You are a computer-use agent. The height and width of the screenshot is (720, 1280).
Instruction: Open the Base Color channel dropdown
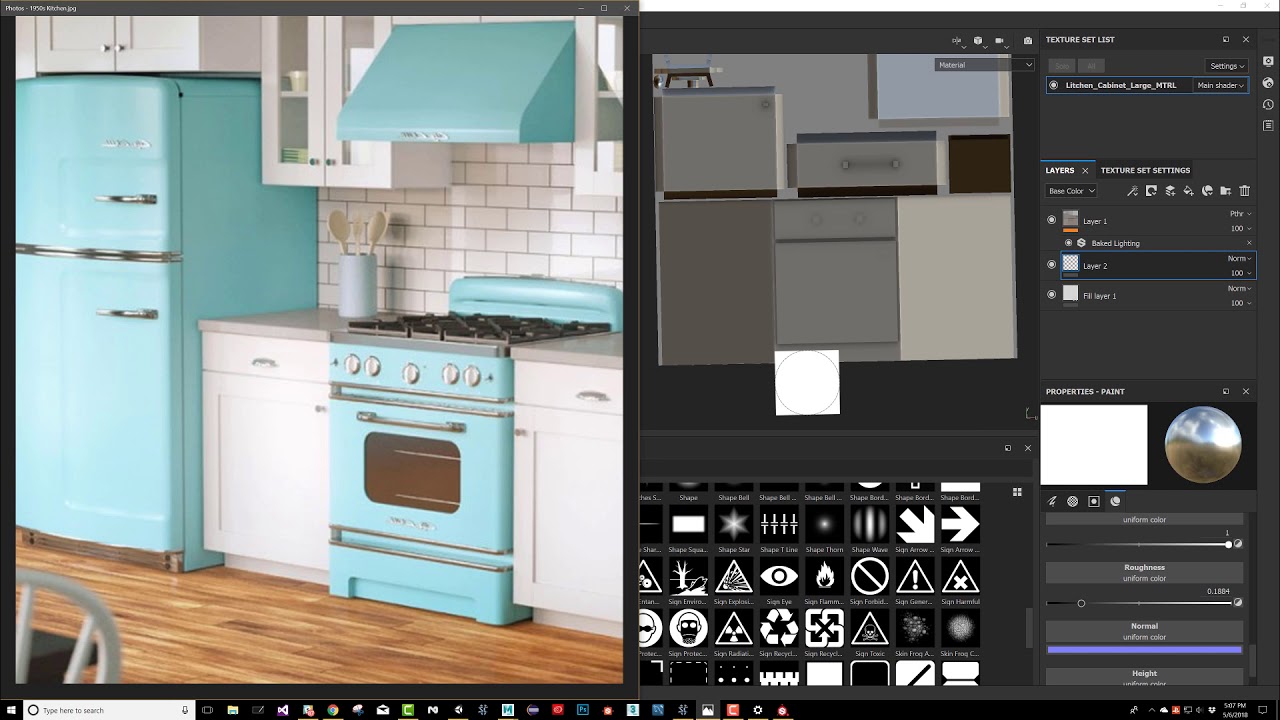(x=1071, y=191)
